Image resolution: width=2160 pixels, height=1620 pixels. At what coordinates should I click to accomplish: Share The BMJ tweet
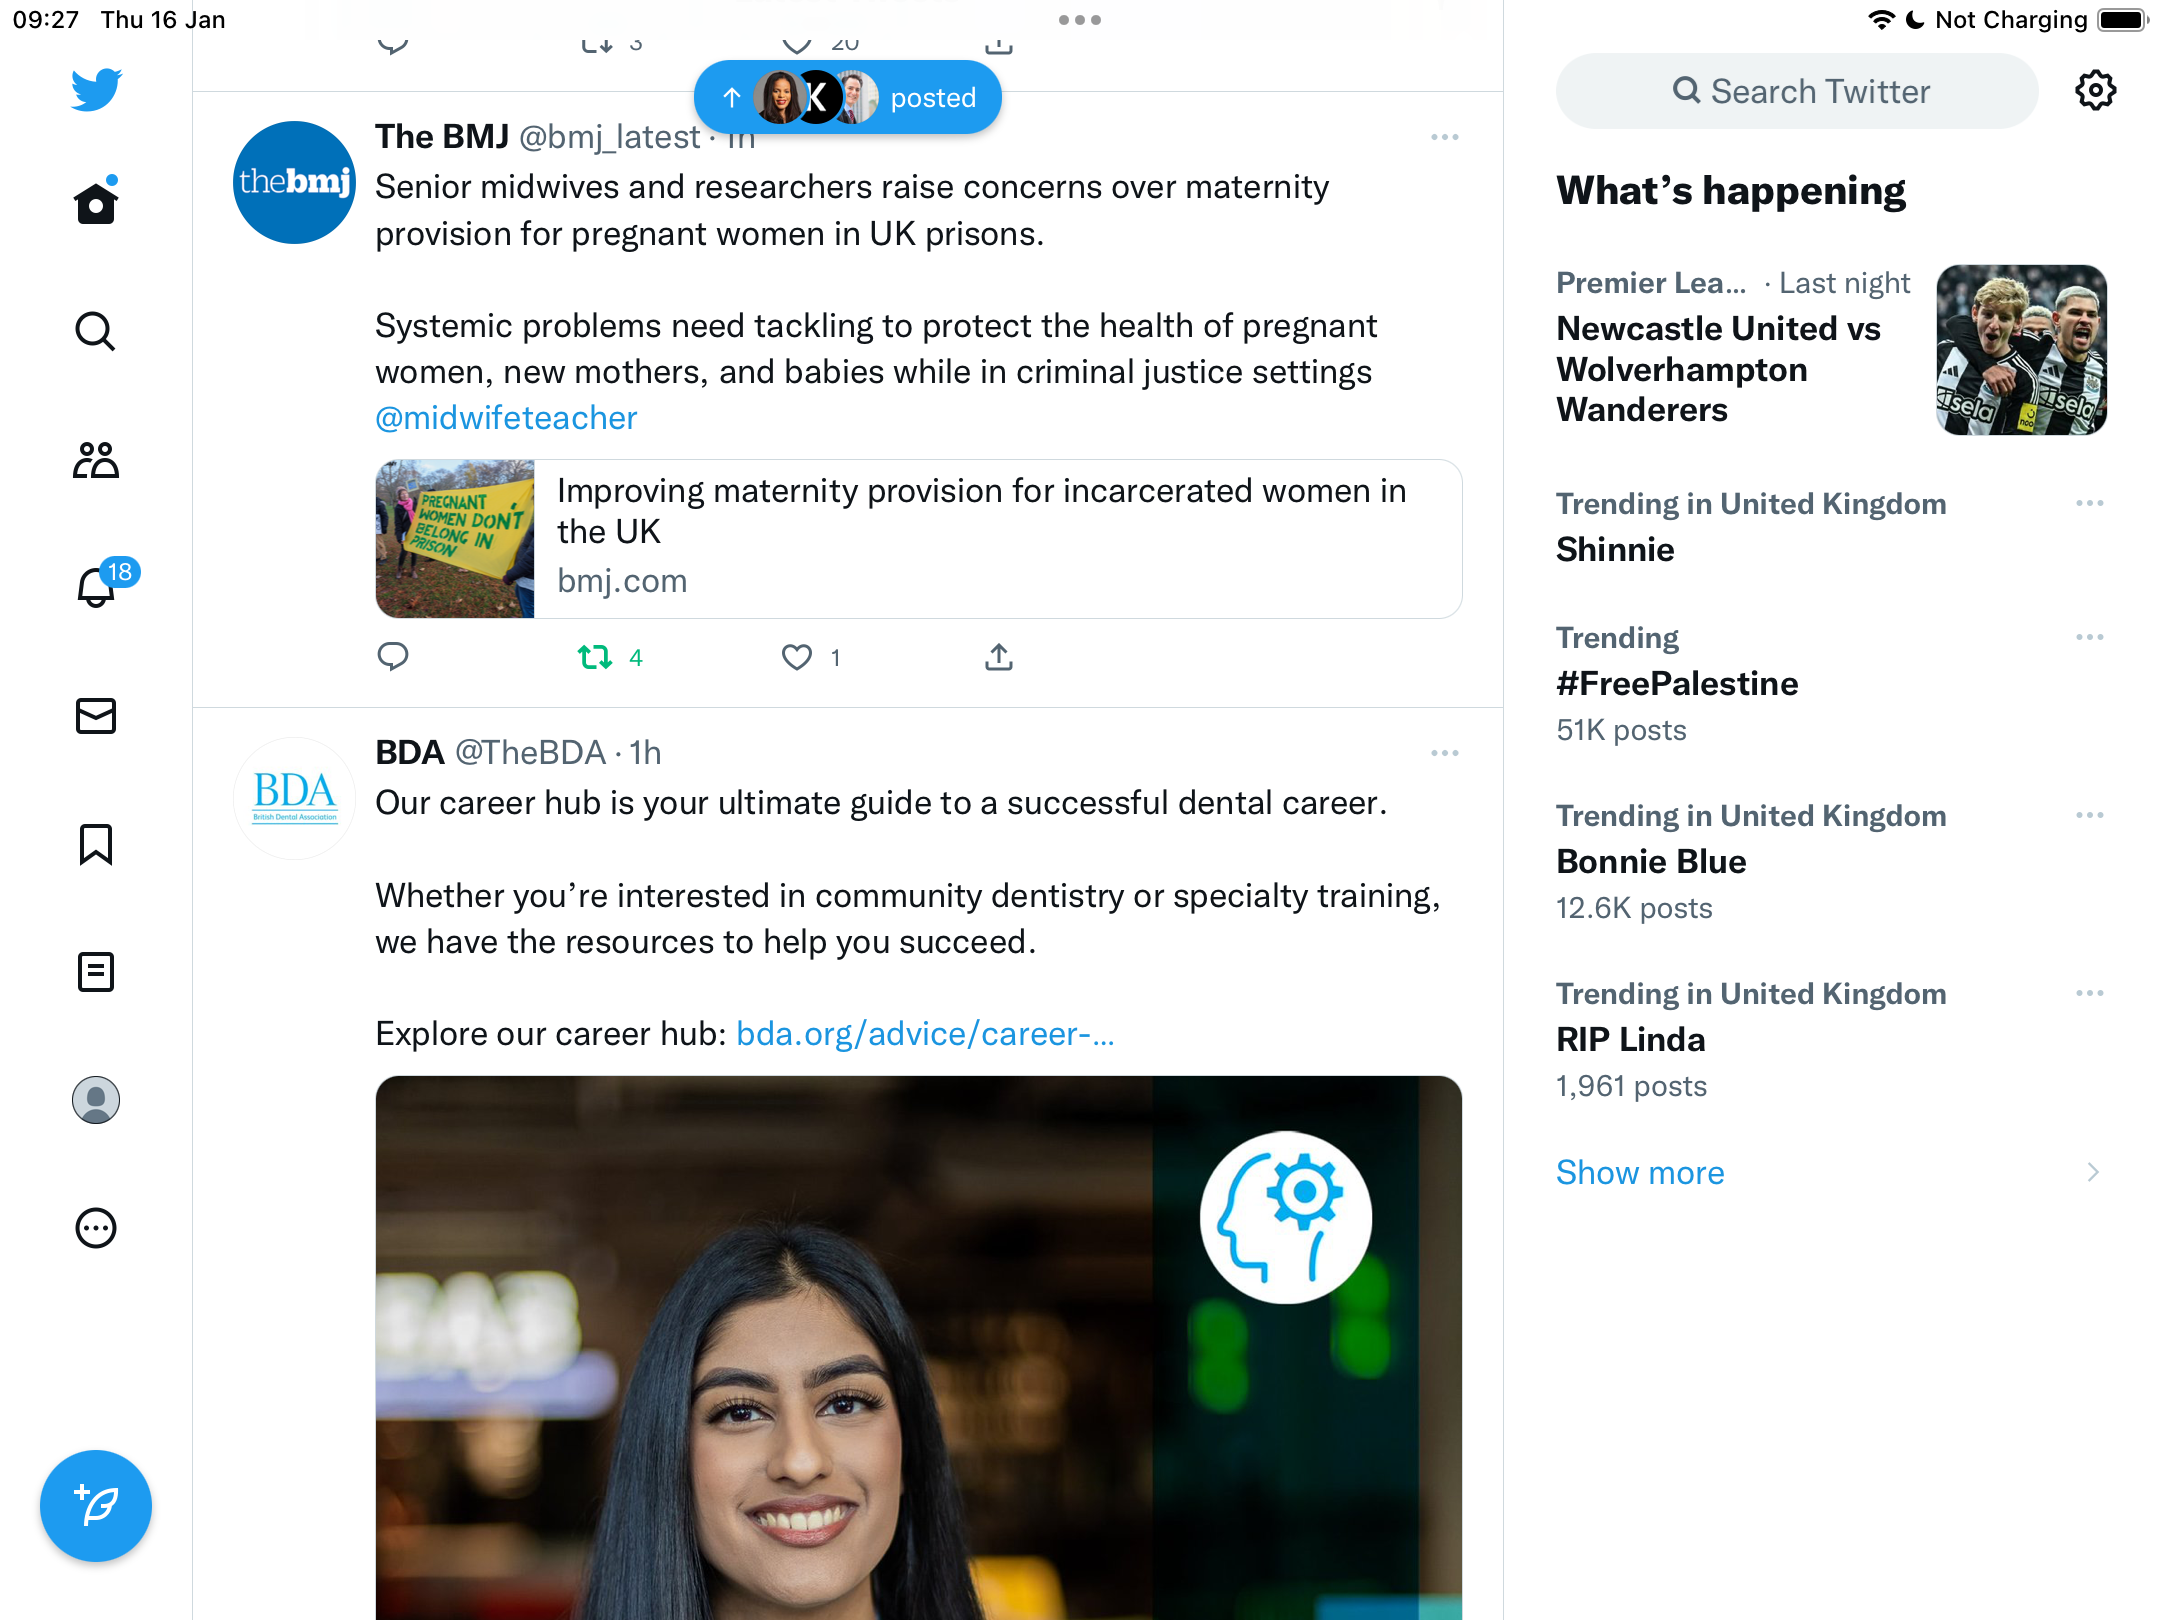999,657
